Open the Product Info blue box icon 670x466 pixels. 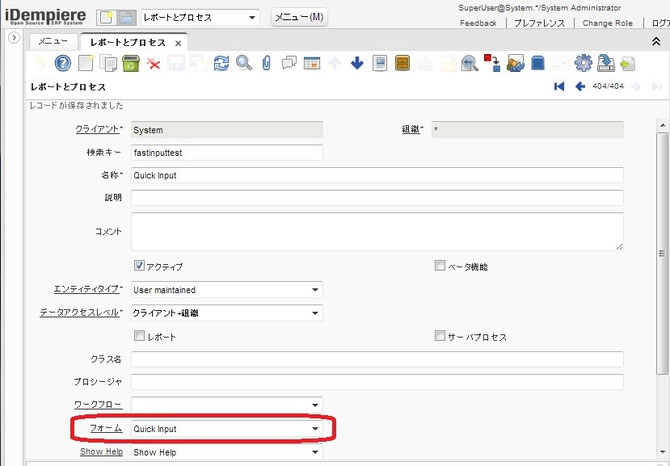[x=538, y=63]
